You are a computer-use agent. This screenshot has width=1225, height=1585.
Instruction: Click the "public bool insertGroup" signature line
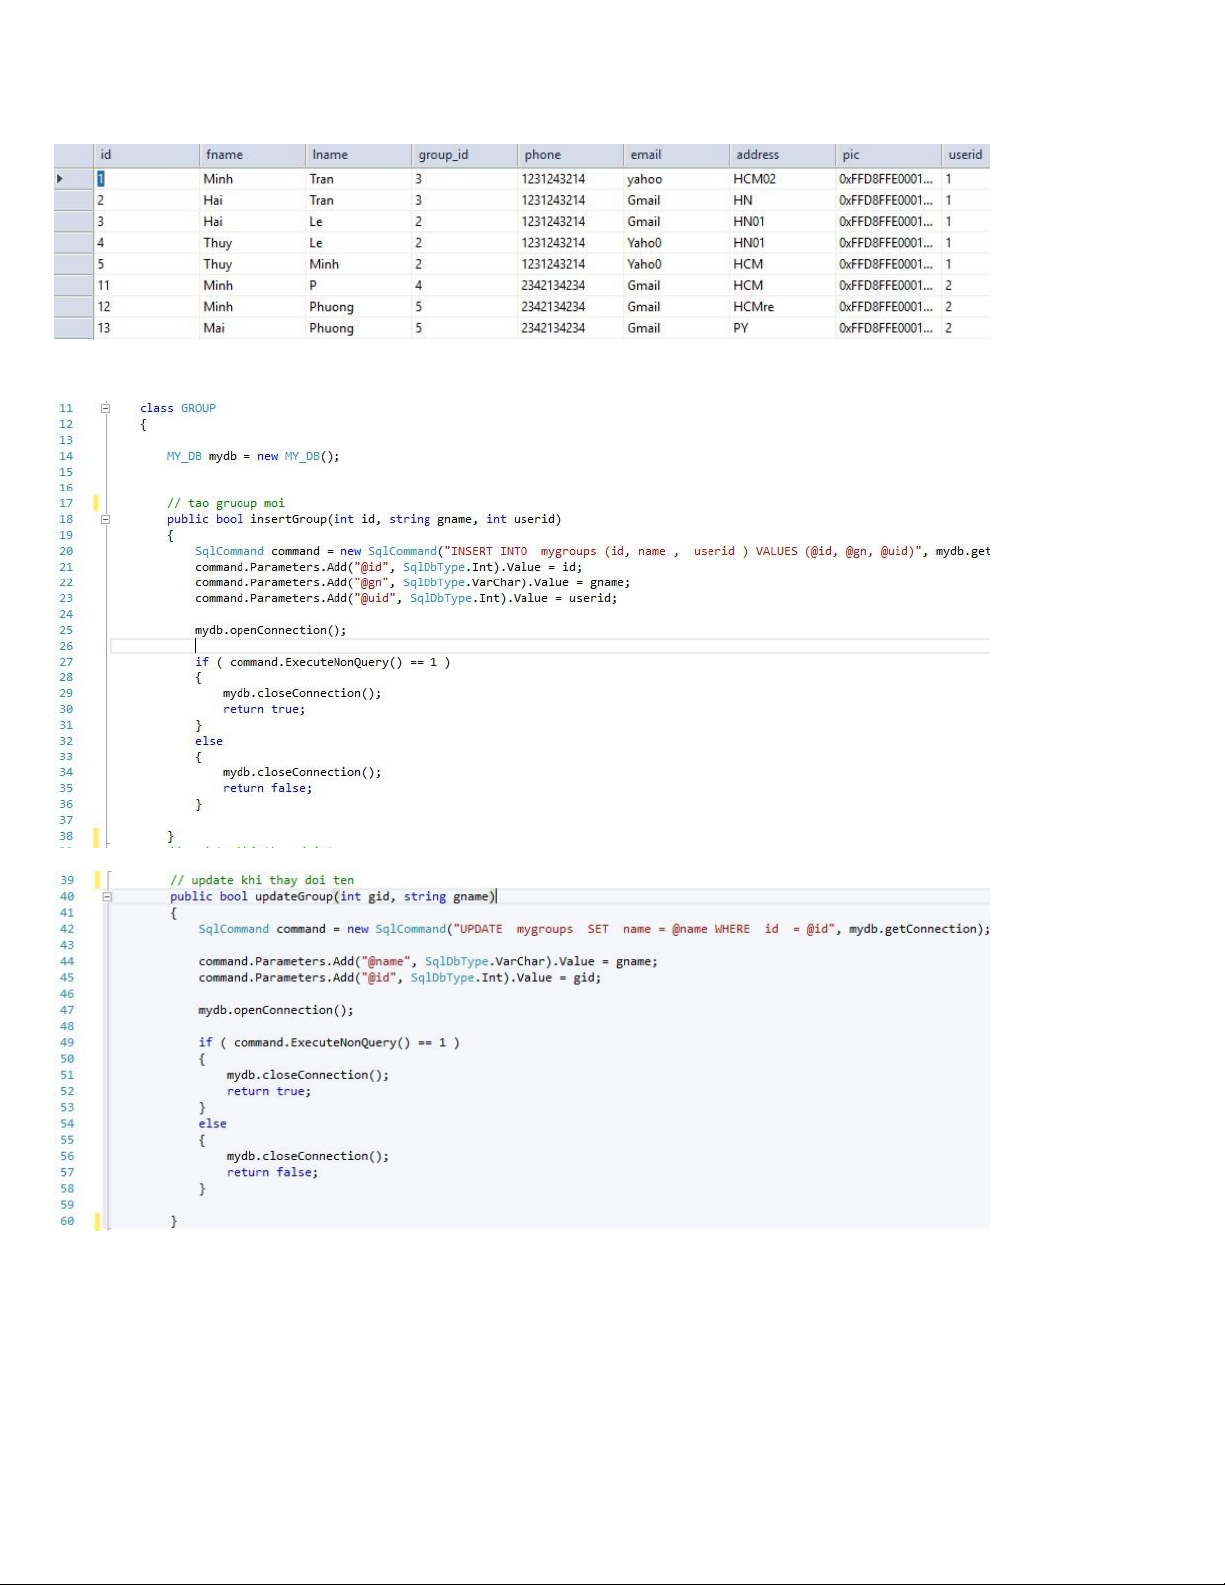[364, 519]
